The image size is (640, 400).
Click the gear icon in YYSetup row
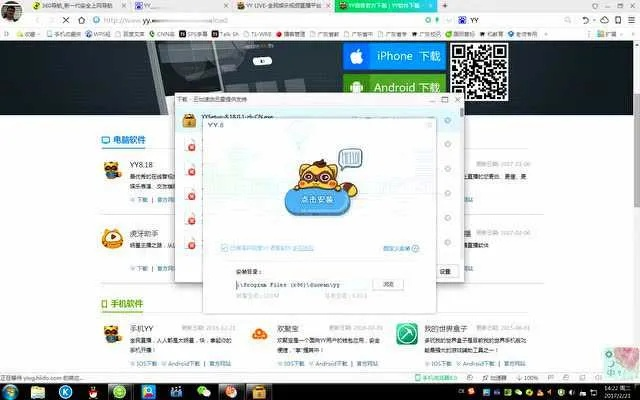448,120
